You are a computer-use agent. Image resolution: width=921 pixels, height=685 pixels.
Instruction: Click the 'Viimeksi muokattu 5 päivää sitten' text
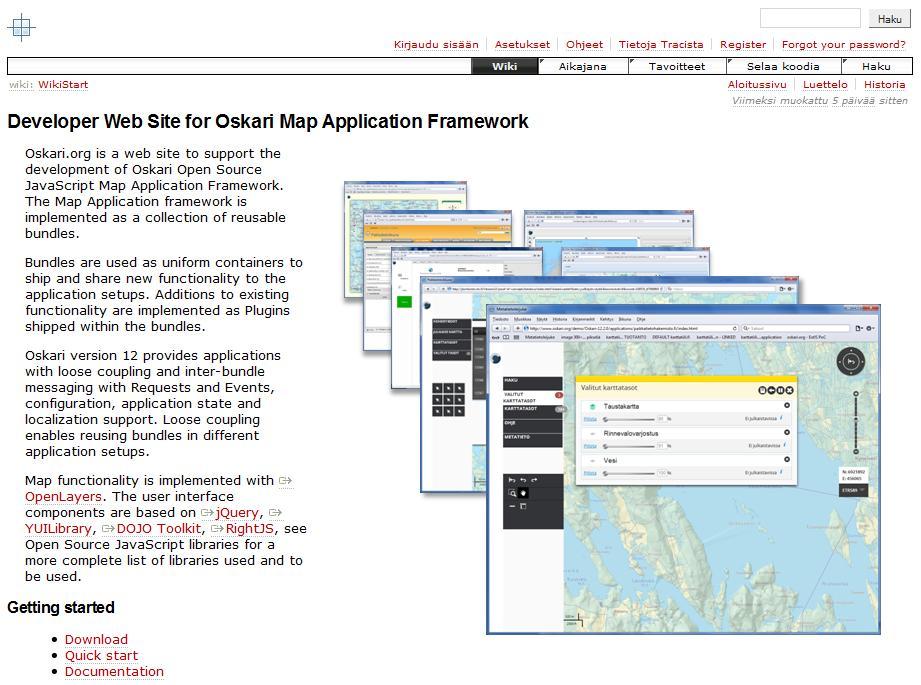click(x=819, y=100)
